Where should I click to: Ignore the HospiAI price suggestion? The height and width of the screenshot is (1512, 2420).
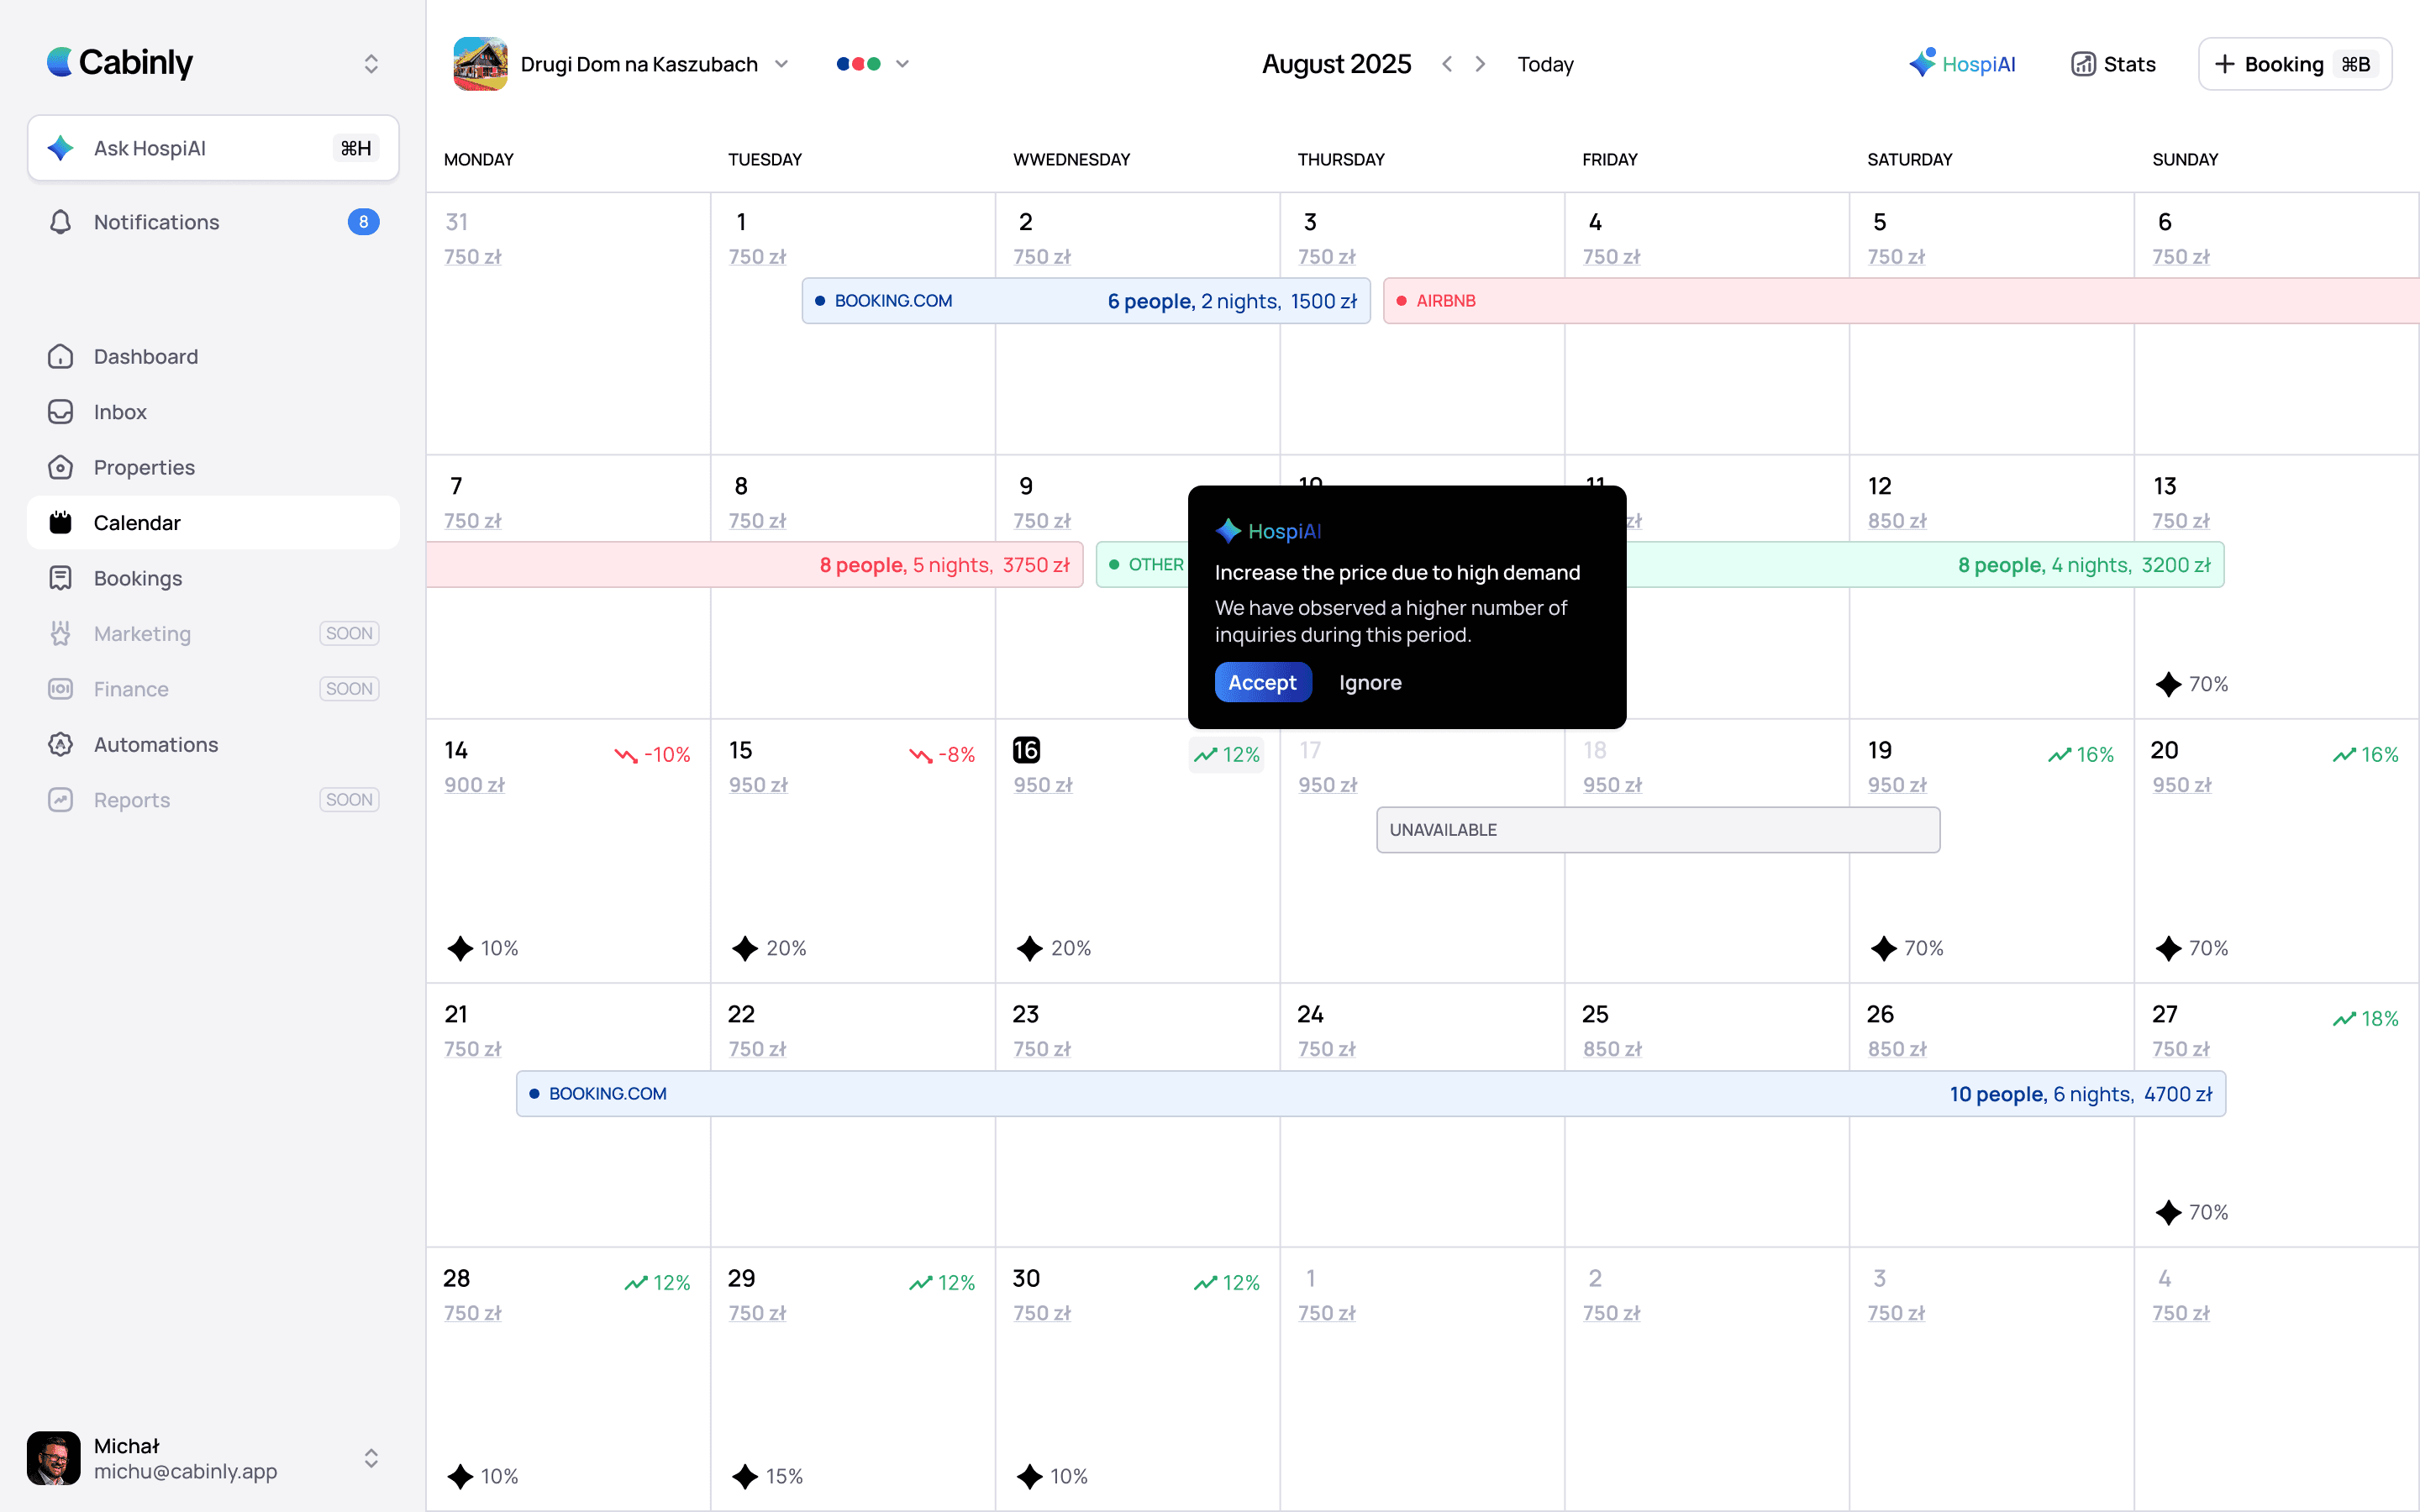tap(1370, 683)
